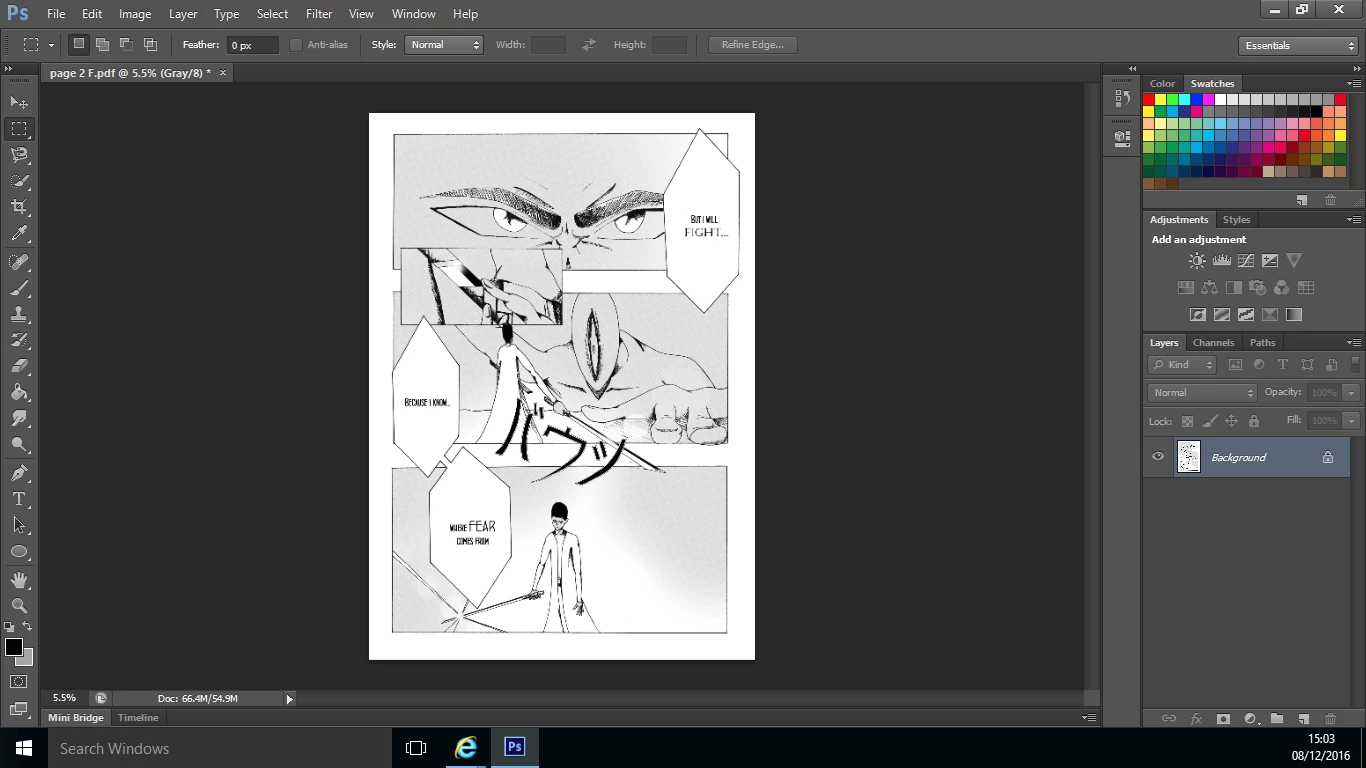Select the Pen tool
The height and width of the screenshot is (768, 1366).
(x=19, y=473)
